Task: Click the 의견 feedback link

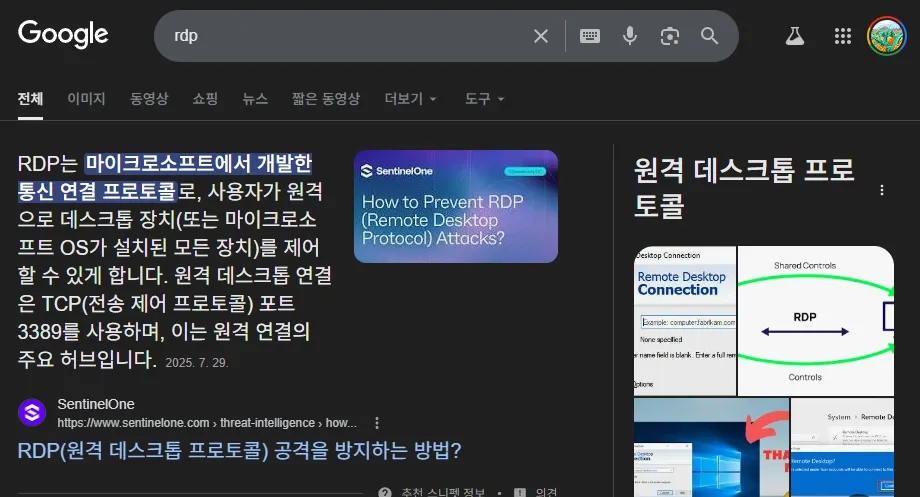Action: (546, 492)
